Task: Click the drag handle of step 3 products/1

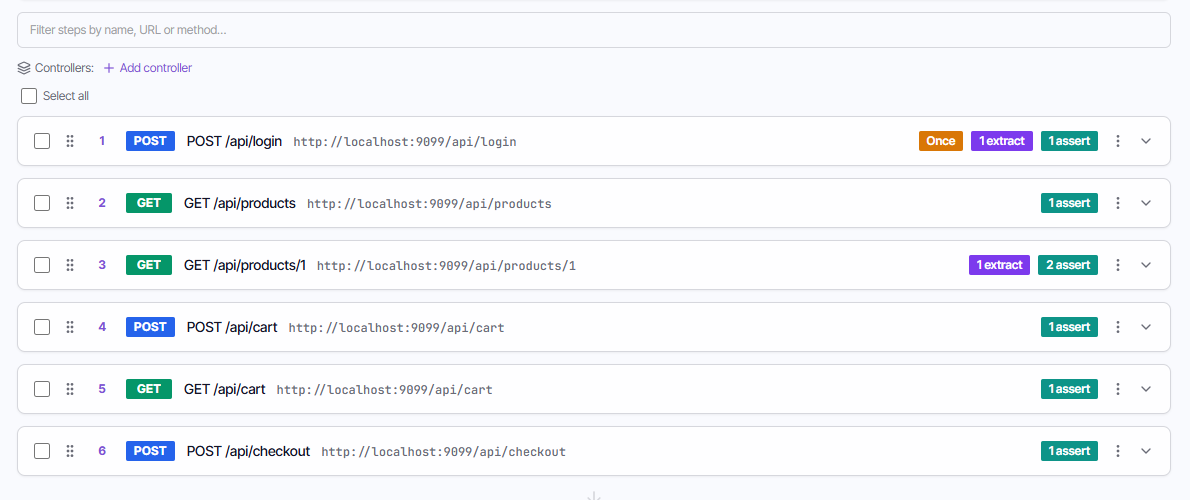Action: (70, 266)
